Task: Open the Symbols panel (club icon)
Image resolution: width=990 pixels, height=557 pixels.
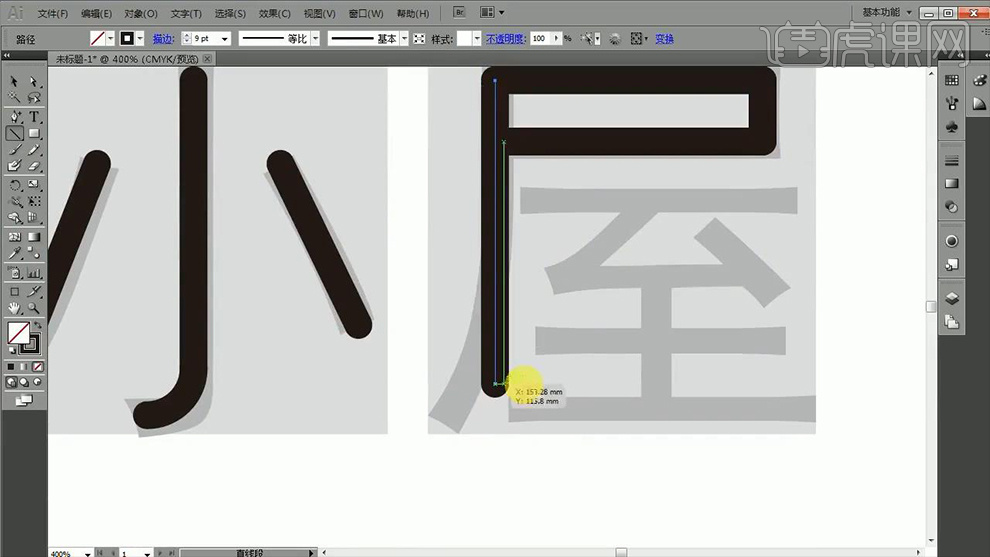Action: (951, 128)
